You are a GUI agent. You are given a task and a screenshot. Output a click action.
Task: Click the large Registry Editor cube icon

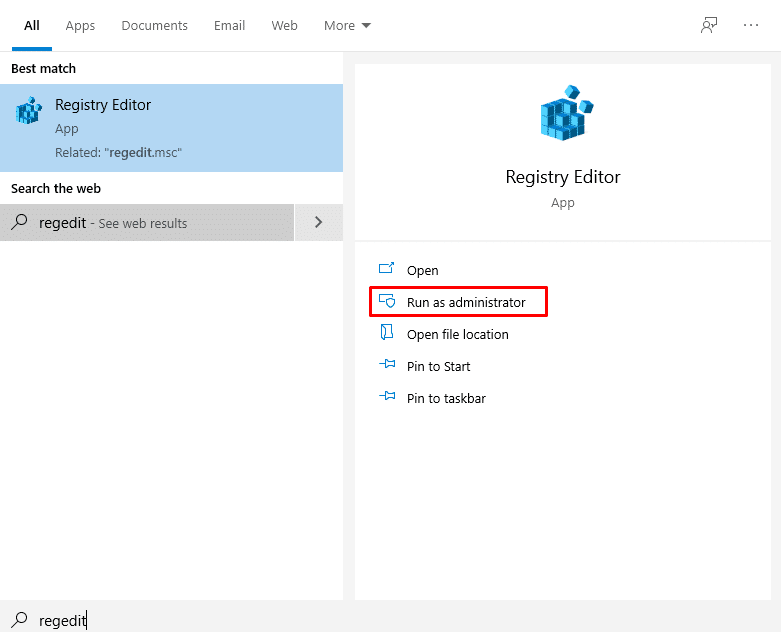[x=563, y=112]
